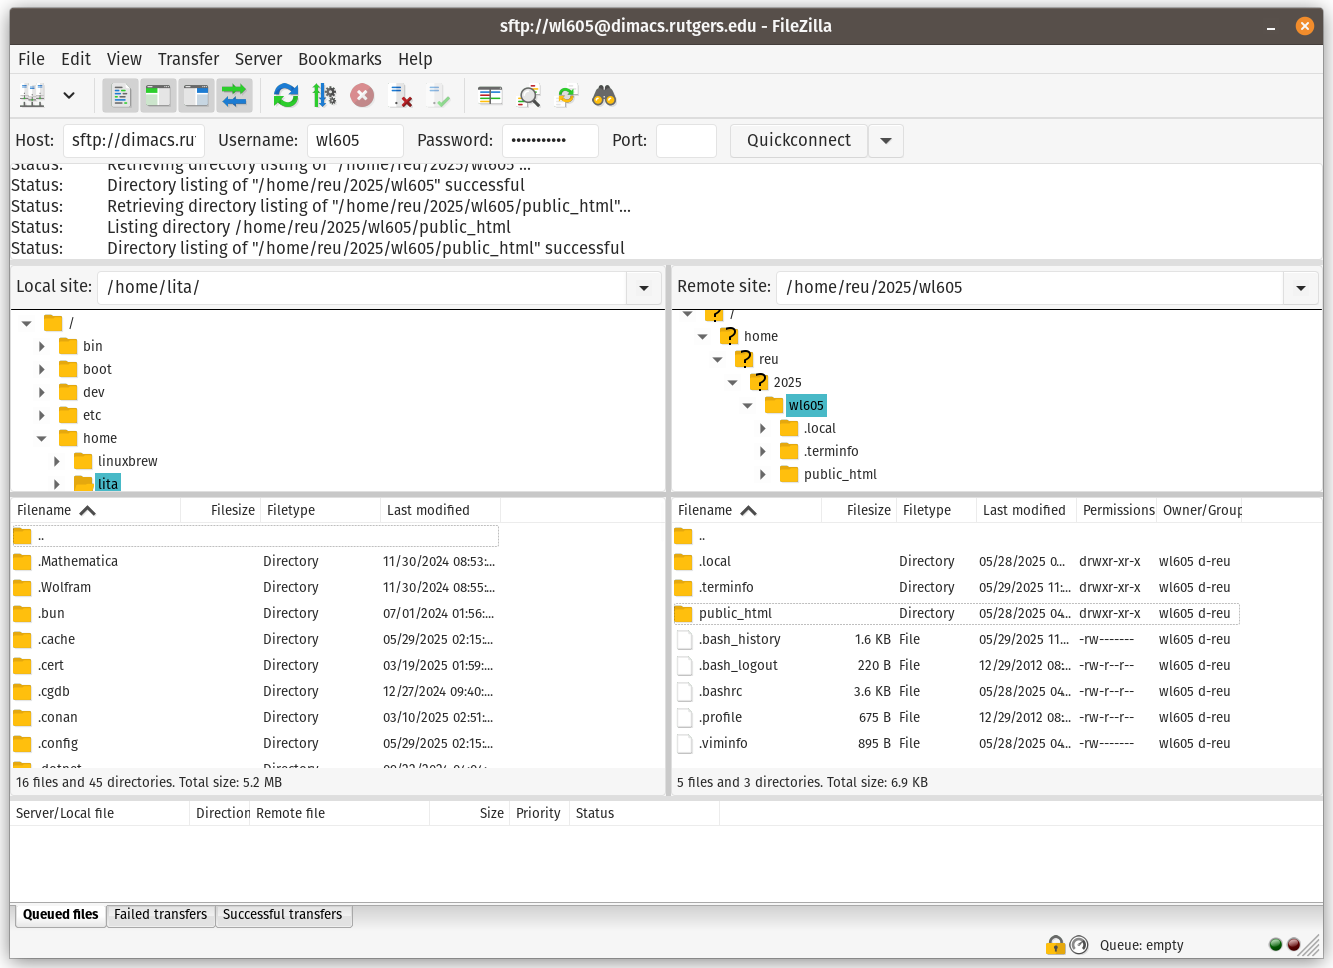Open Remote site path dropdown
Viewport: 1333px width, 968px height.
click(1301, 288)
